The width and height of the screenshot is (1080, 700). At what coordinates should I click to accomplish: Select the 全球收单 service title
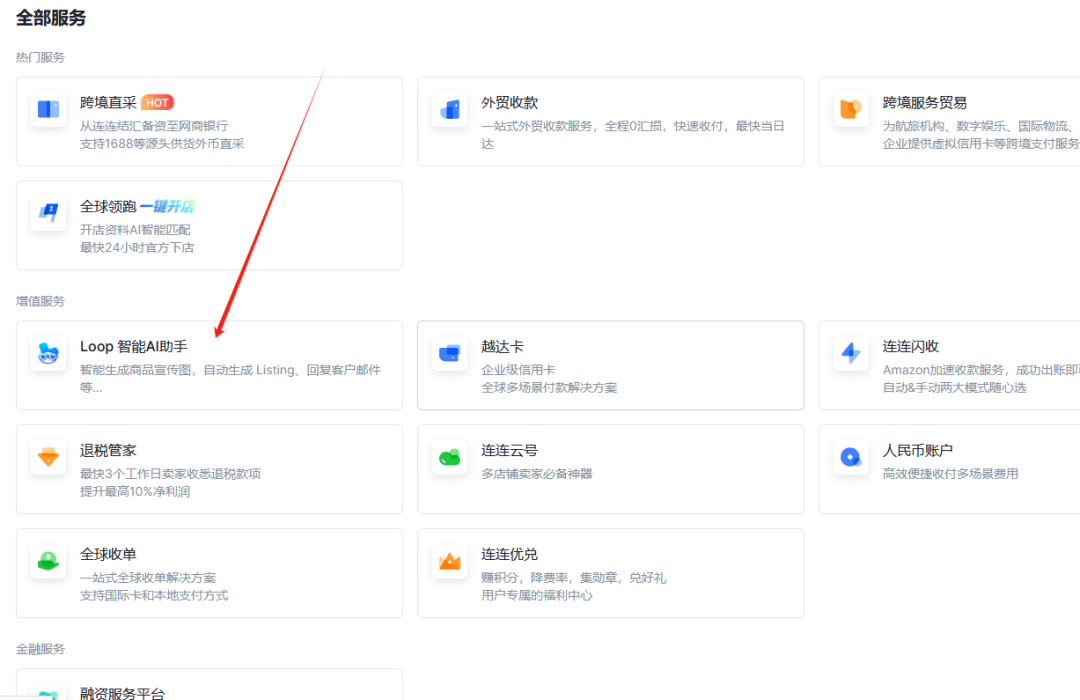pyautogui.click(x=108, y=554)
